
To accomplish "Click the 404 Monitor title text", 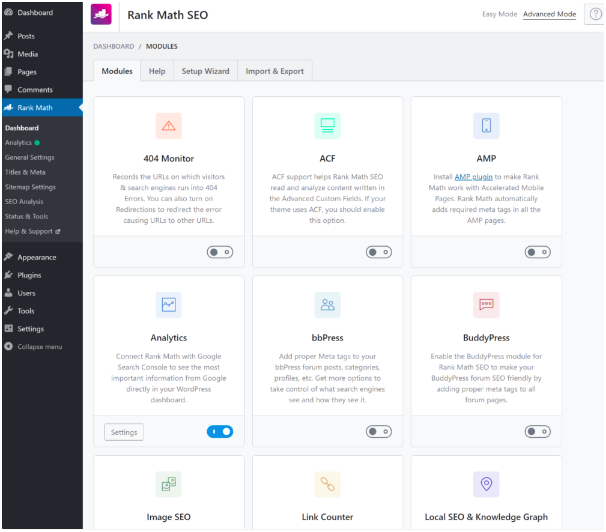I will [x=169, y=158].
